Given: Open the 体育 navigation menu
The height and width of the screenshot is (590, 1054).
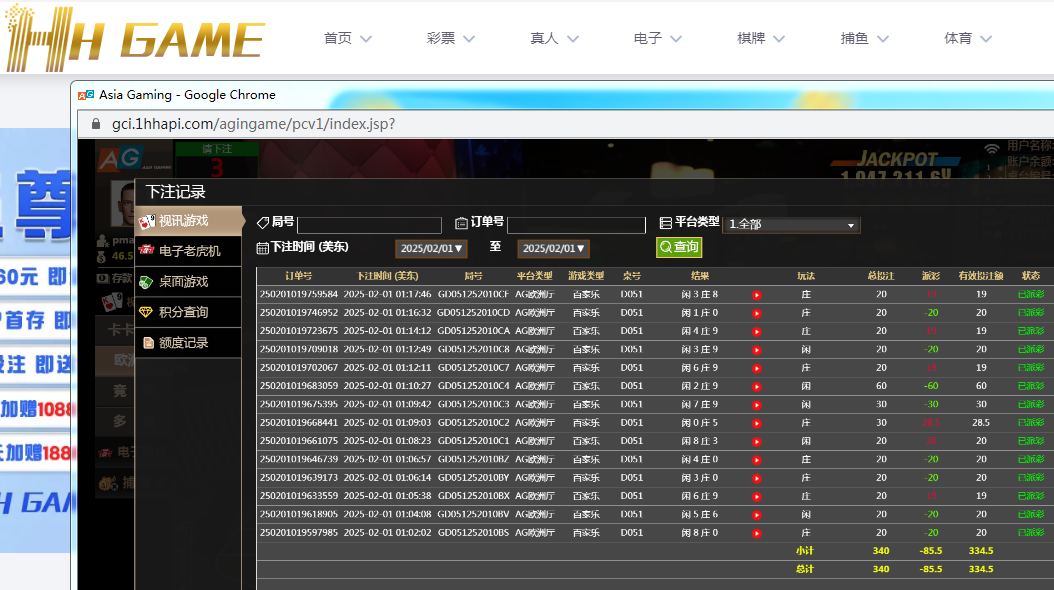Looking at the screenshot, I should click(x=967, y=38).
